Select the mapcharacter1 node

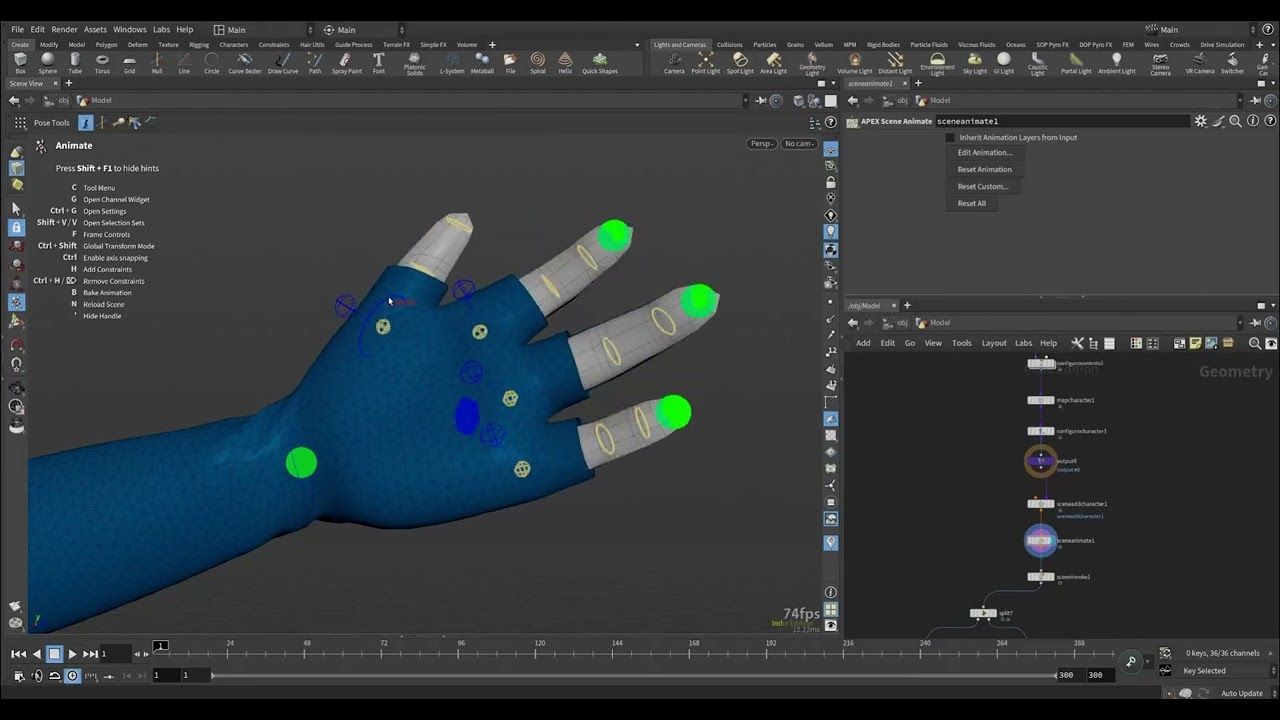click(1041, 400)
